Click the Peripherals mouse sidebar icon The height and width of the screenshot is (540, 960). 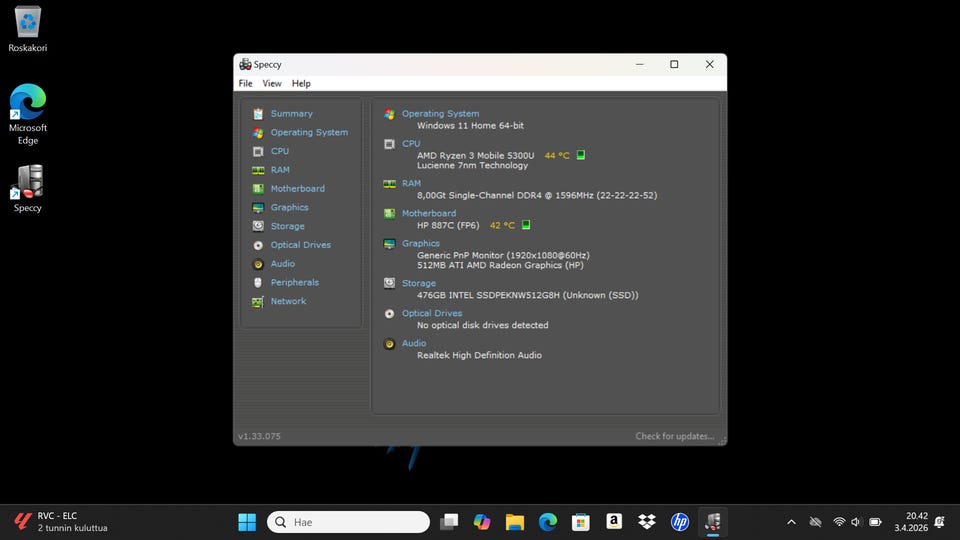pos(258,283)
